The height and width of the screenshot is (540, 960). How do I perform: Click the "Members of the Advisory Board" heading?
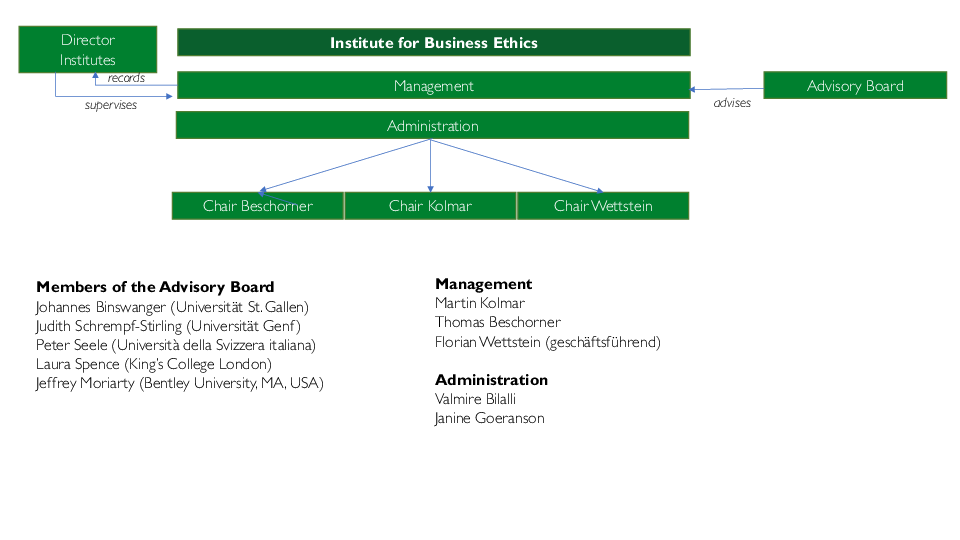(x=155, y=287)
